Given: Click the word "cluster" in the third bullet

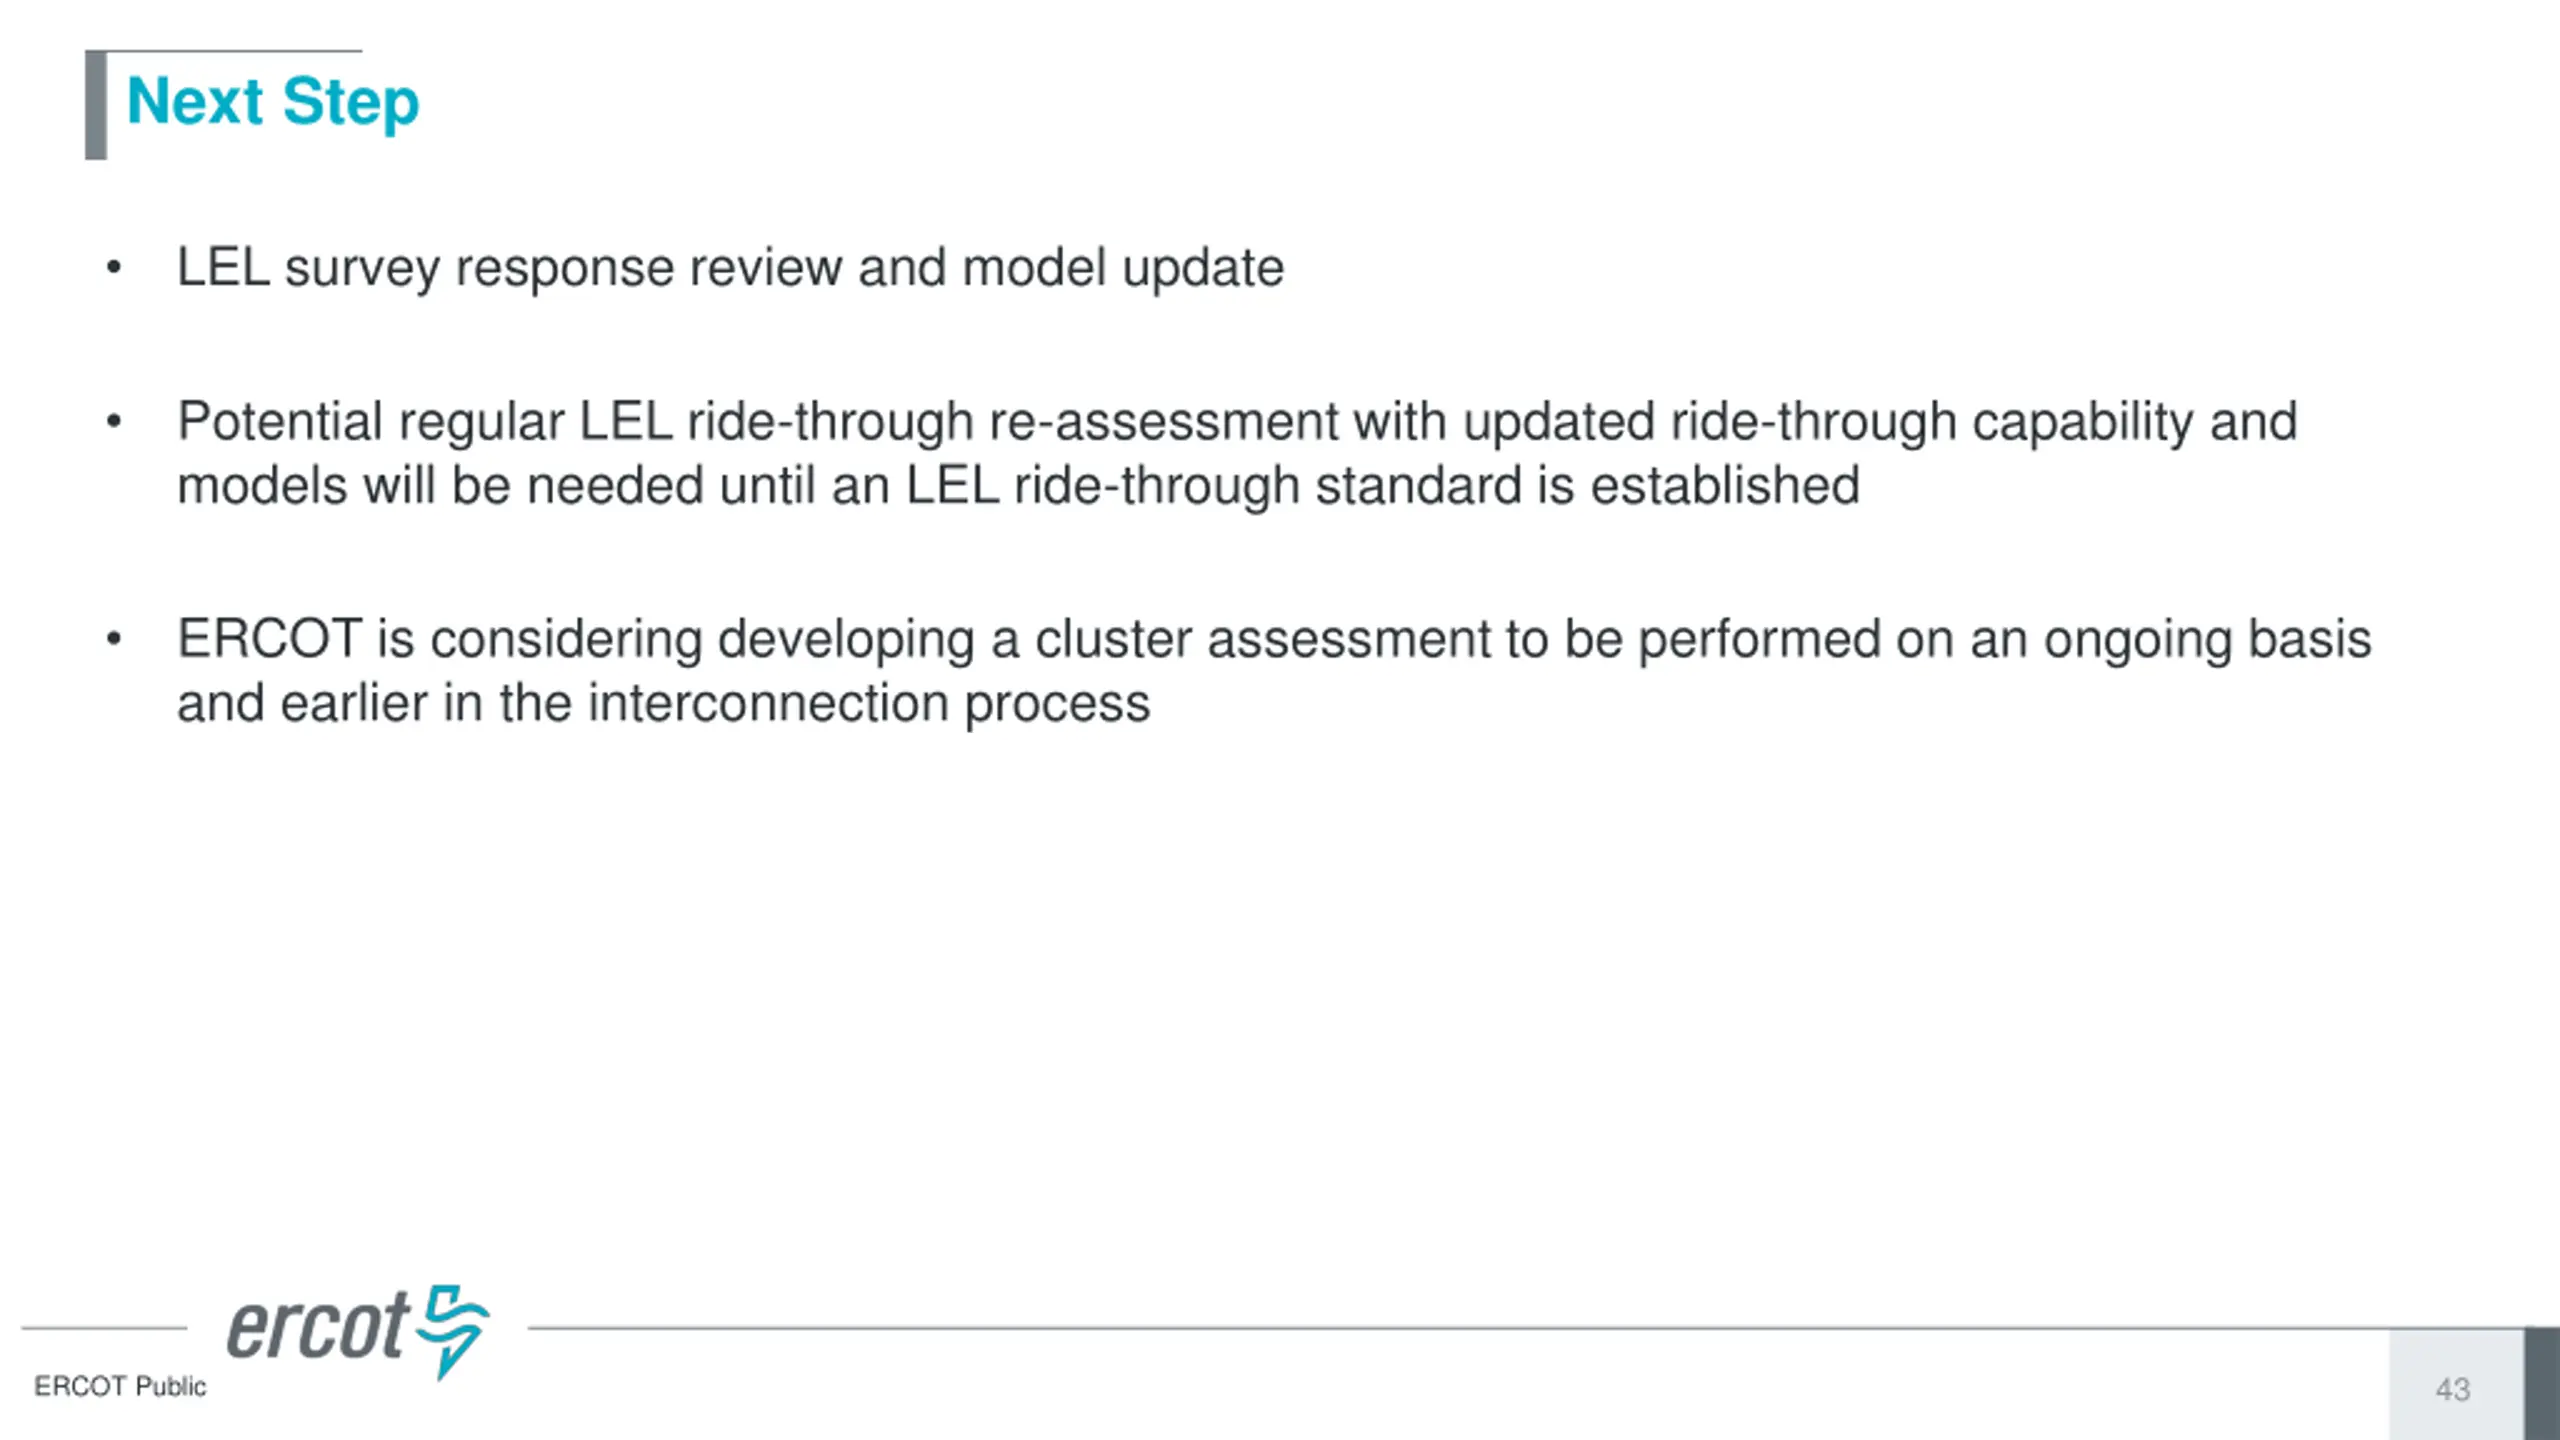Looking at the screenshot, I should (1113, 639).
